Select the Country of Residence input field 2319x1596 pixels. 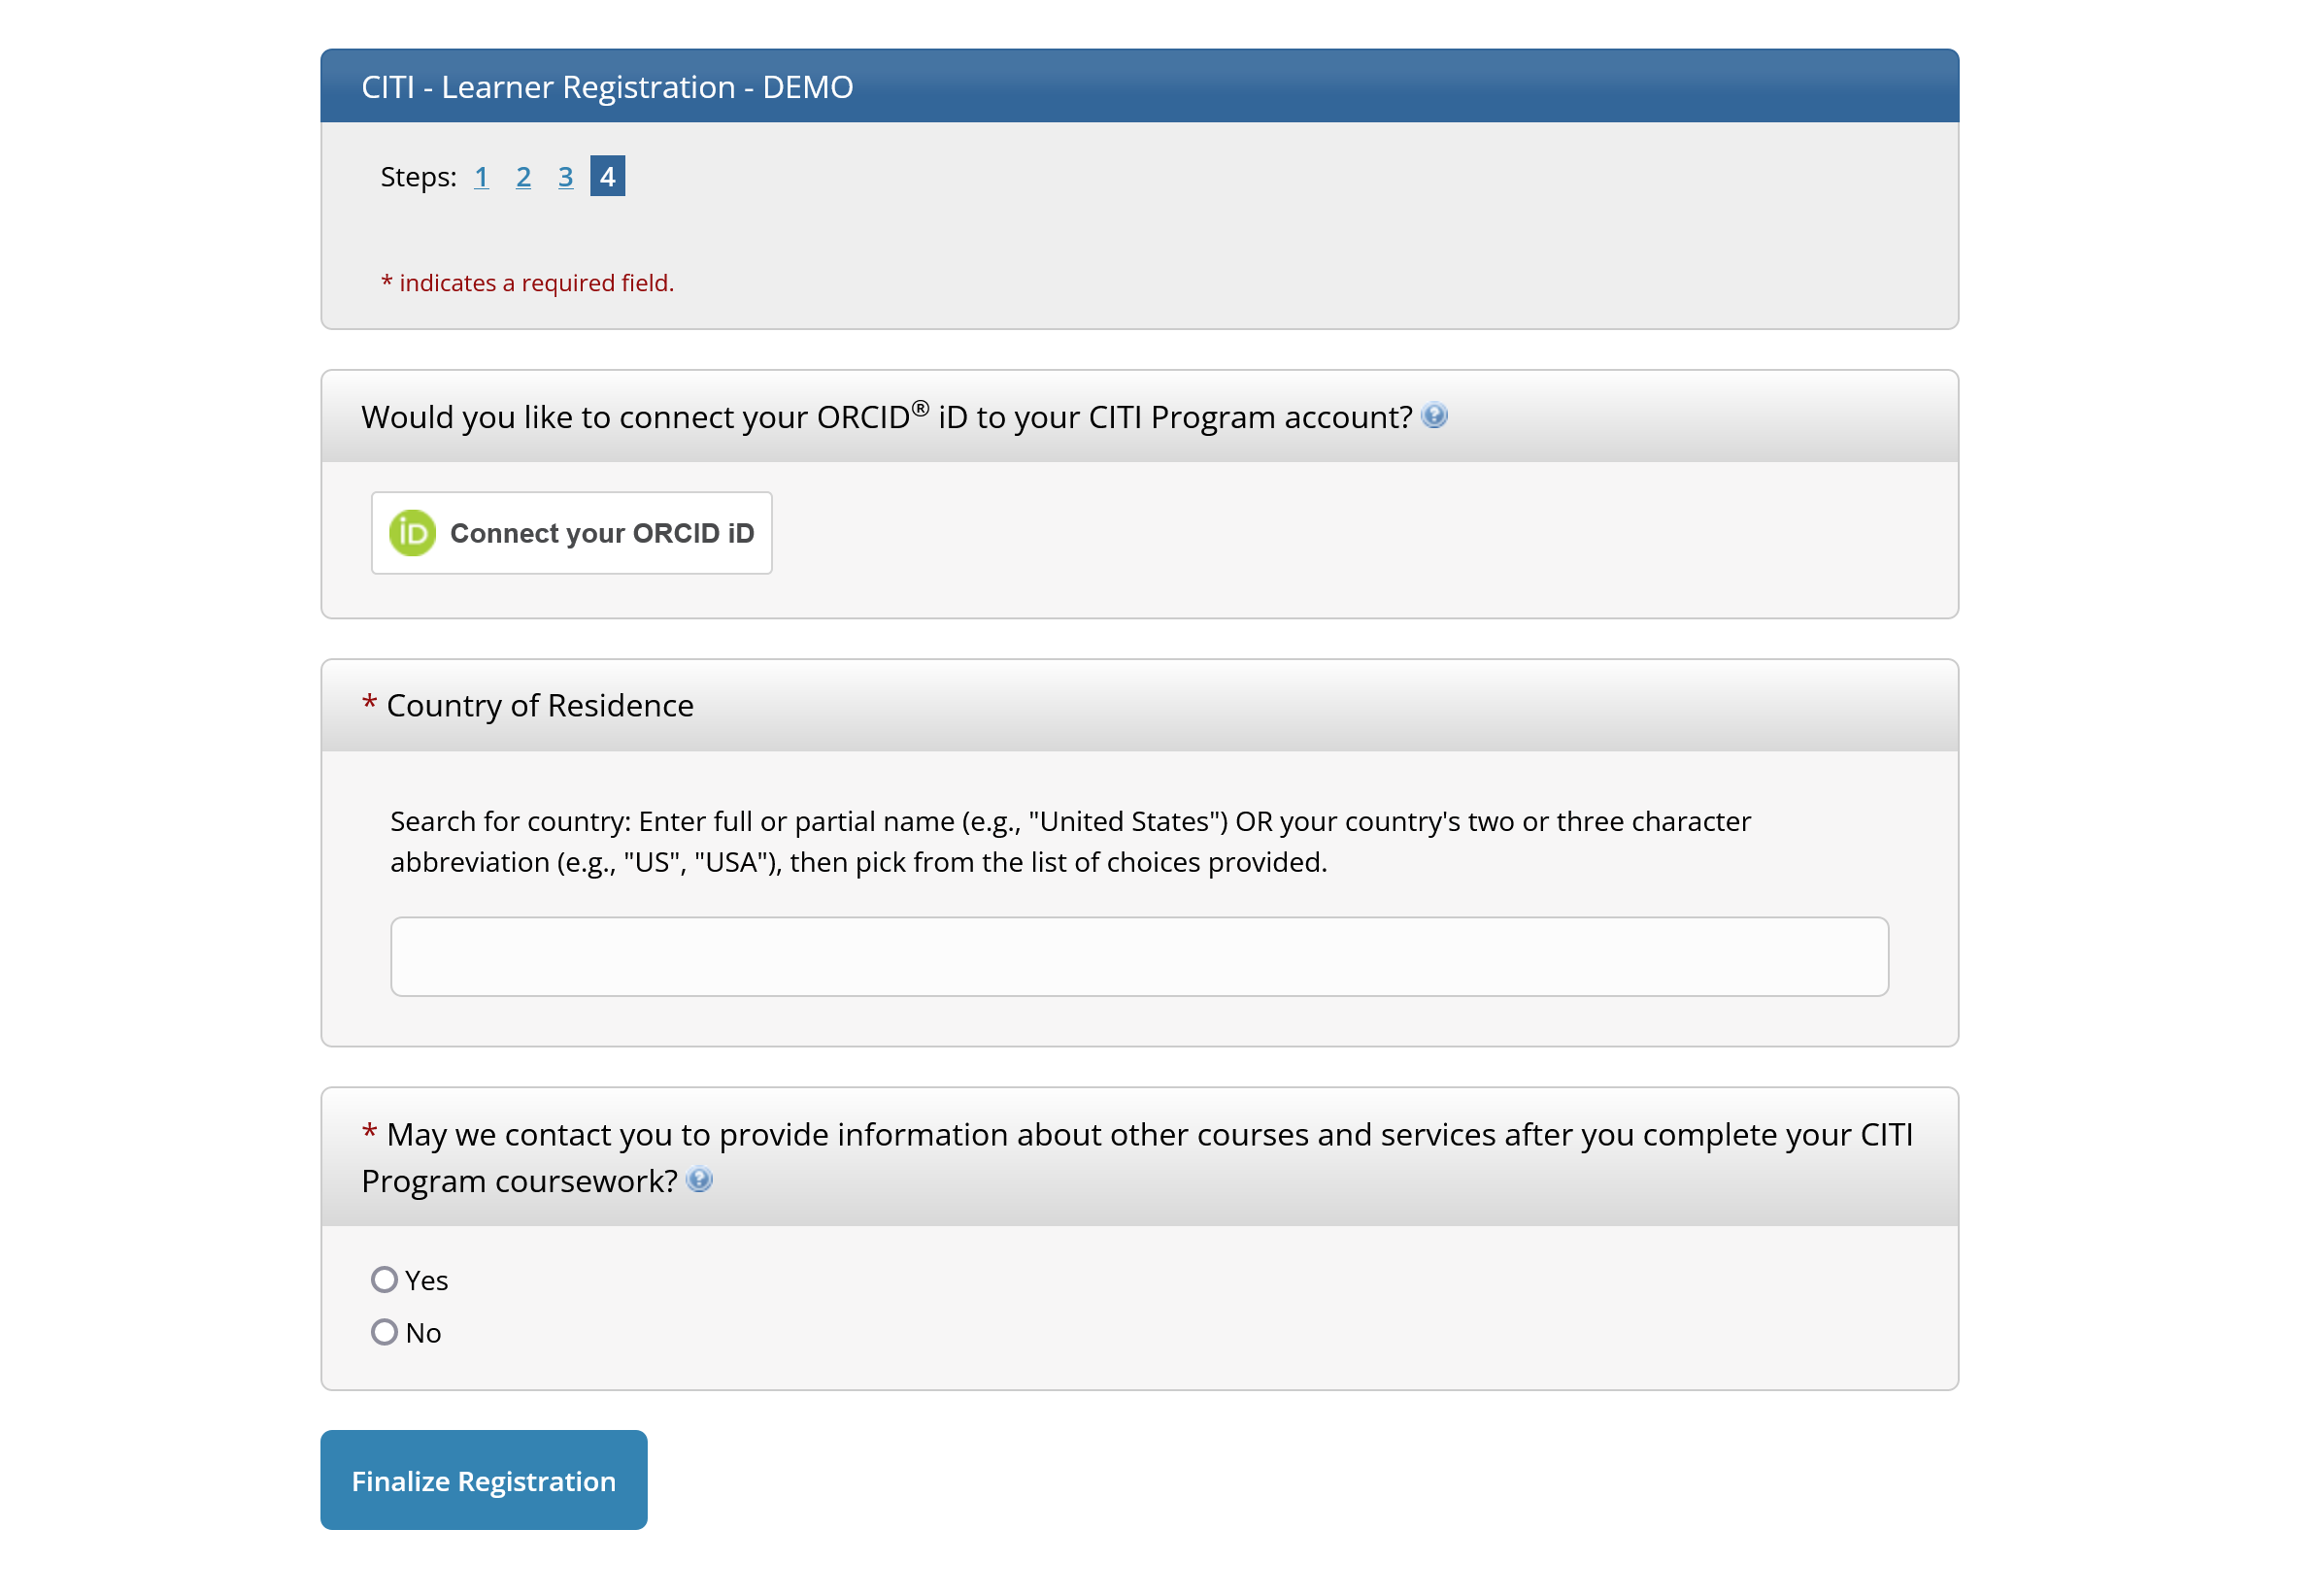coord(1140,956)
